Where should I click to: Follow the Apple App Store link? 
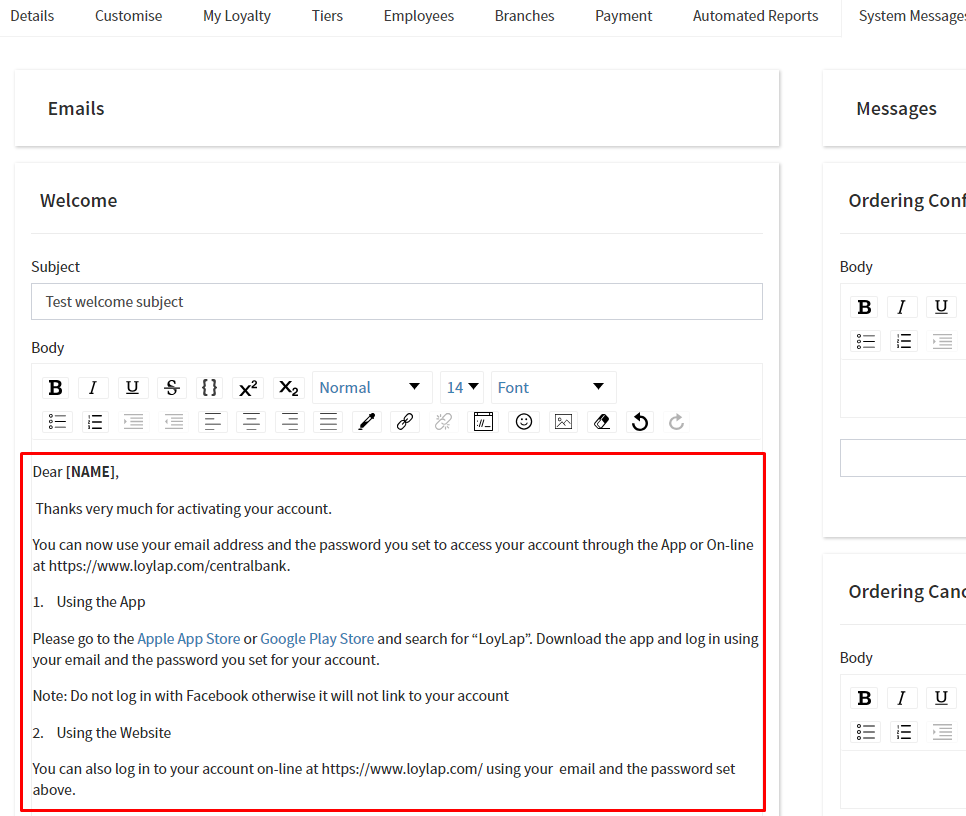coord(189,639)
